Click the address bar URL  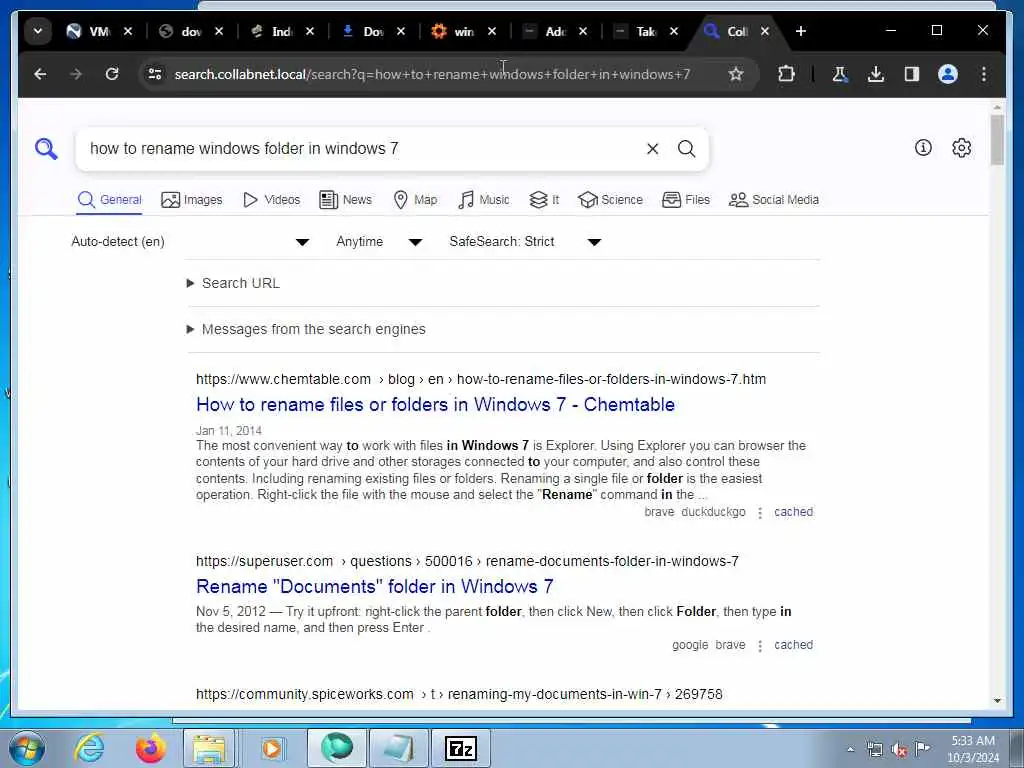click(432, 74)
